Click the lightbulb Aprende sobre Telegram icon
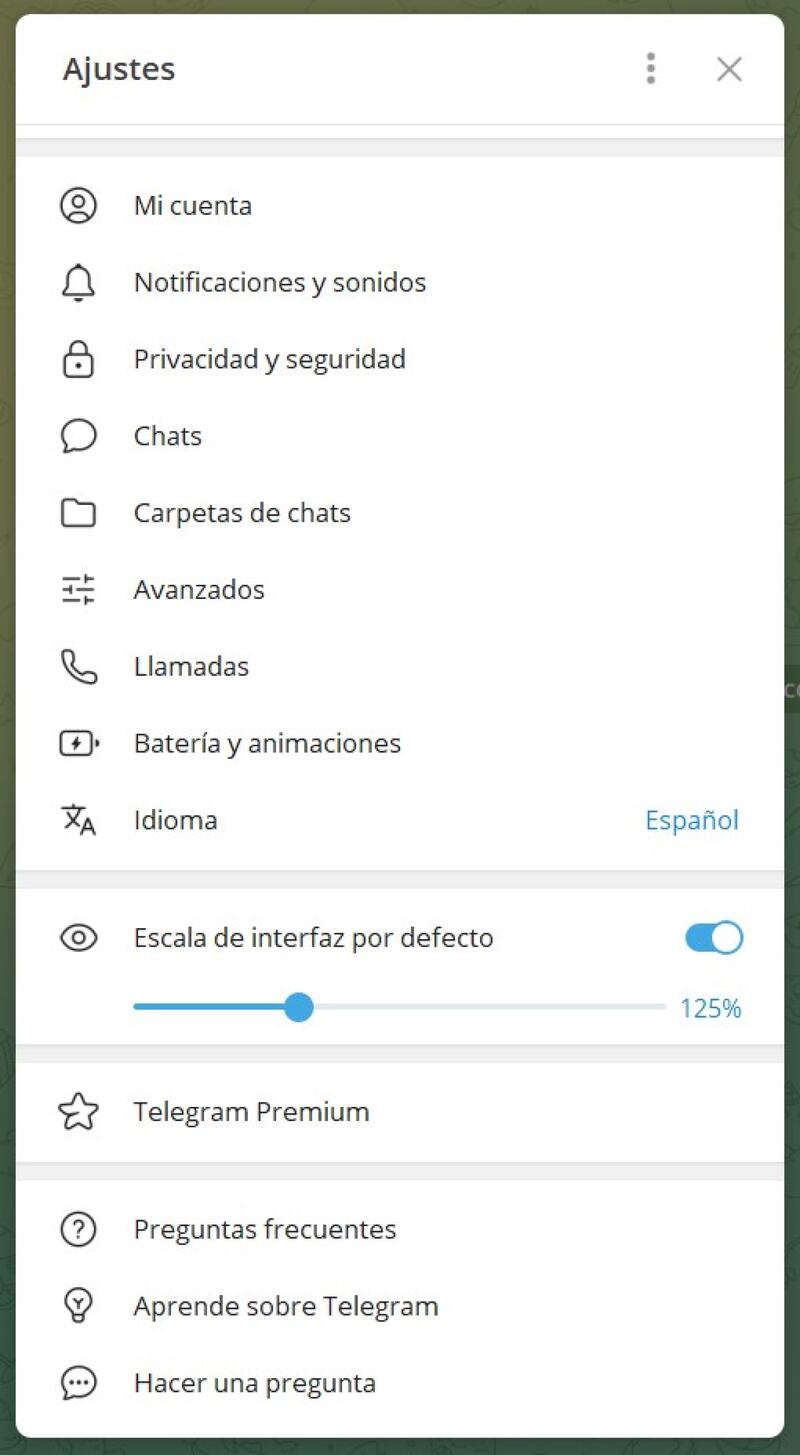800x1455 pixels. click(78, 1306)
